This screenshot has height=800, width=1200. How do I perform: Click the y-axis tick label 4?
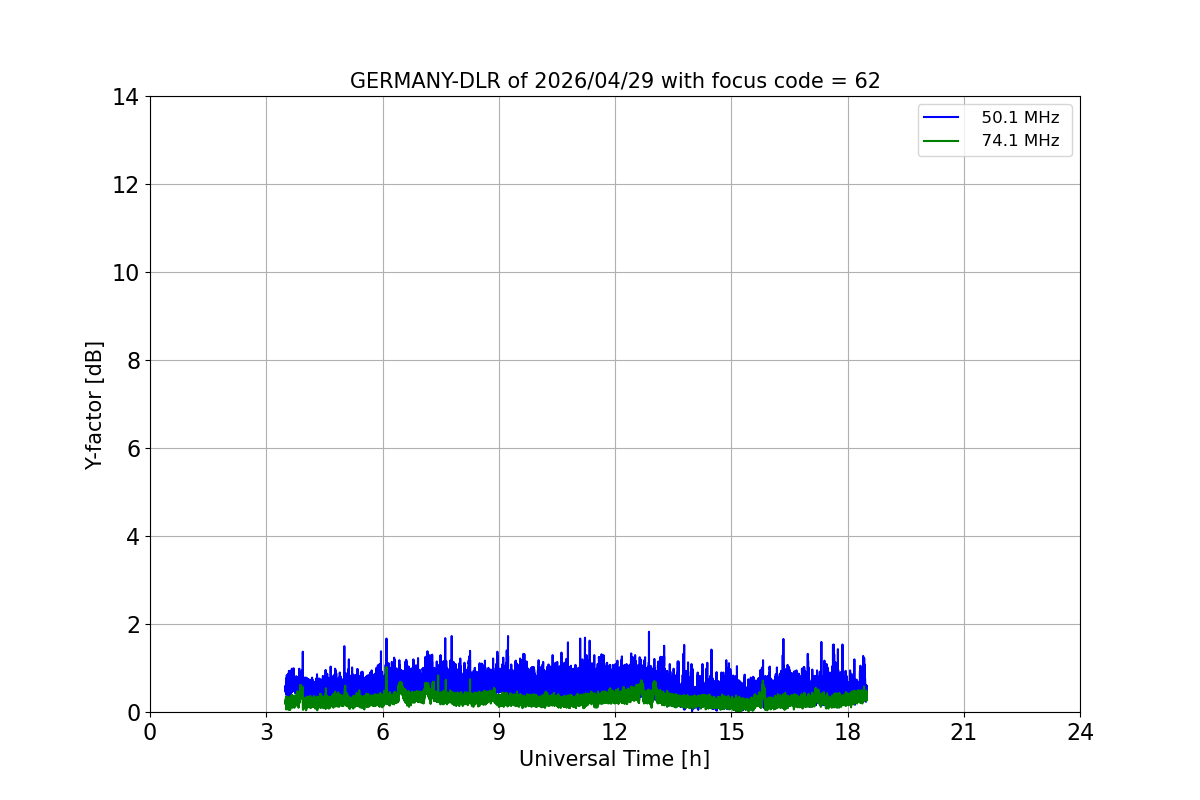tap(133, 537)
